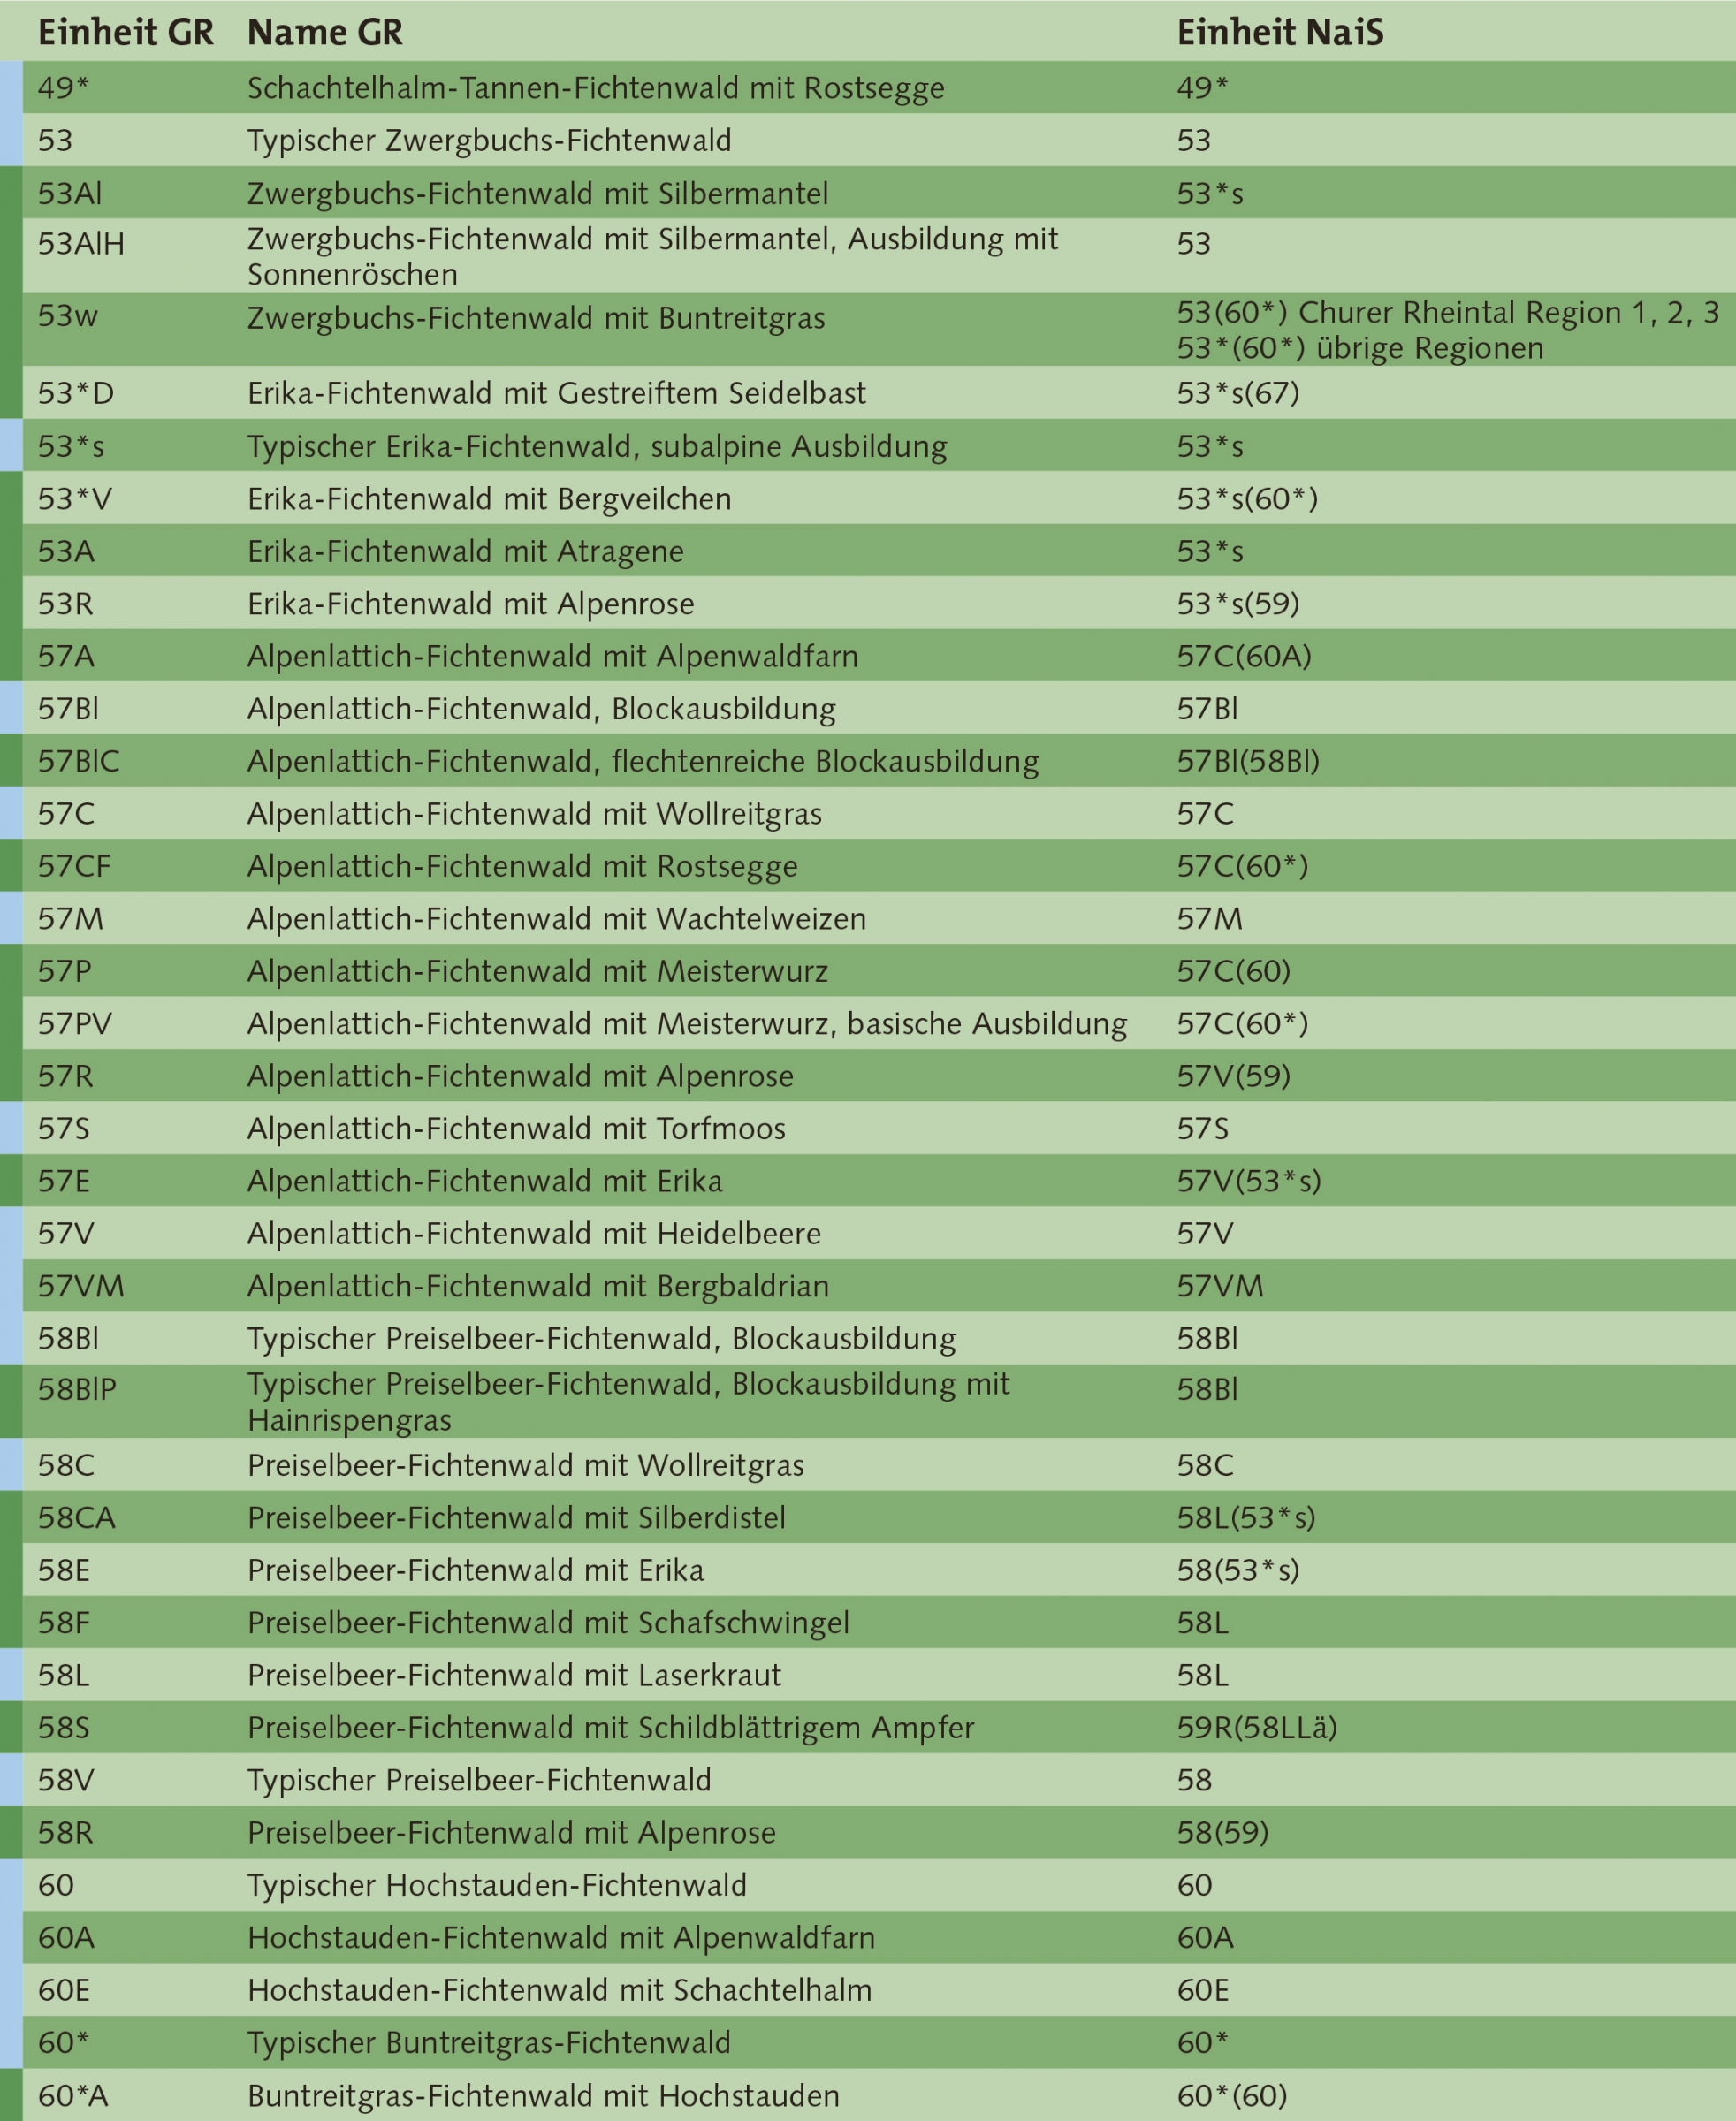Click unit cell '53R'
The width and height of the screenshot is (1736, 2121).
pos(65,604)
